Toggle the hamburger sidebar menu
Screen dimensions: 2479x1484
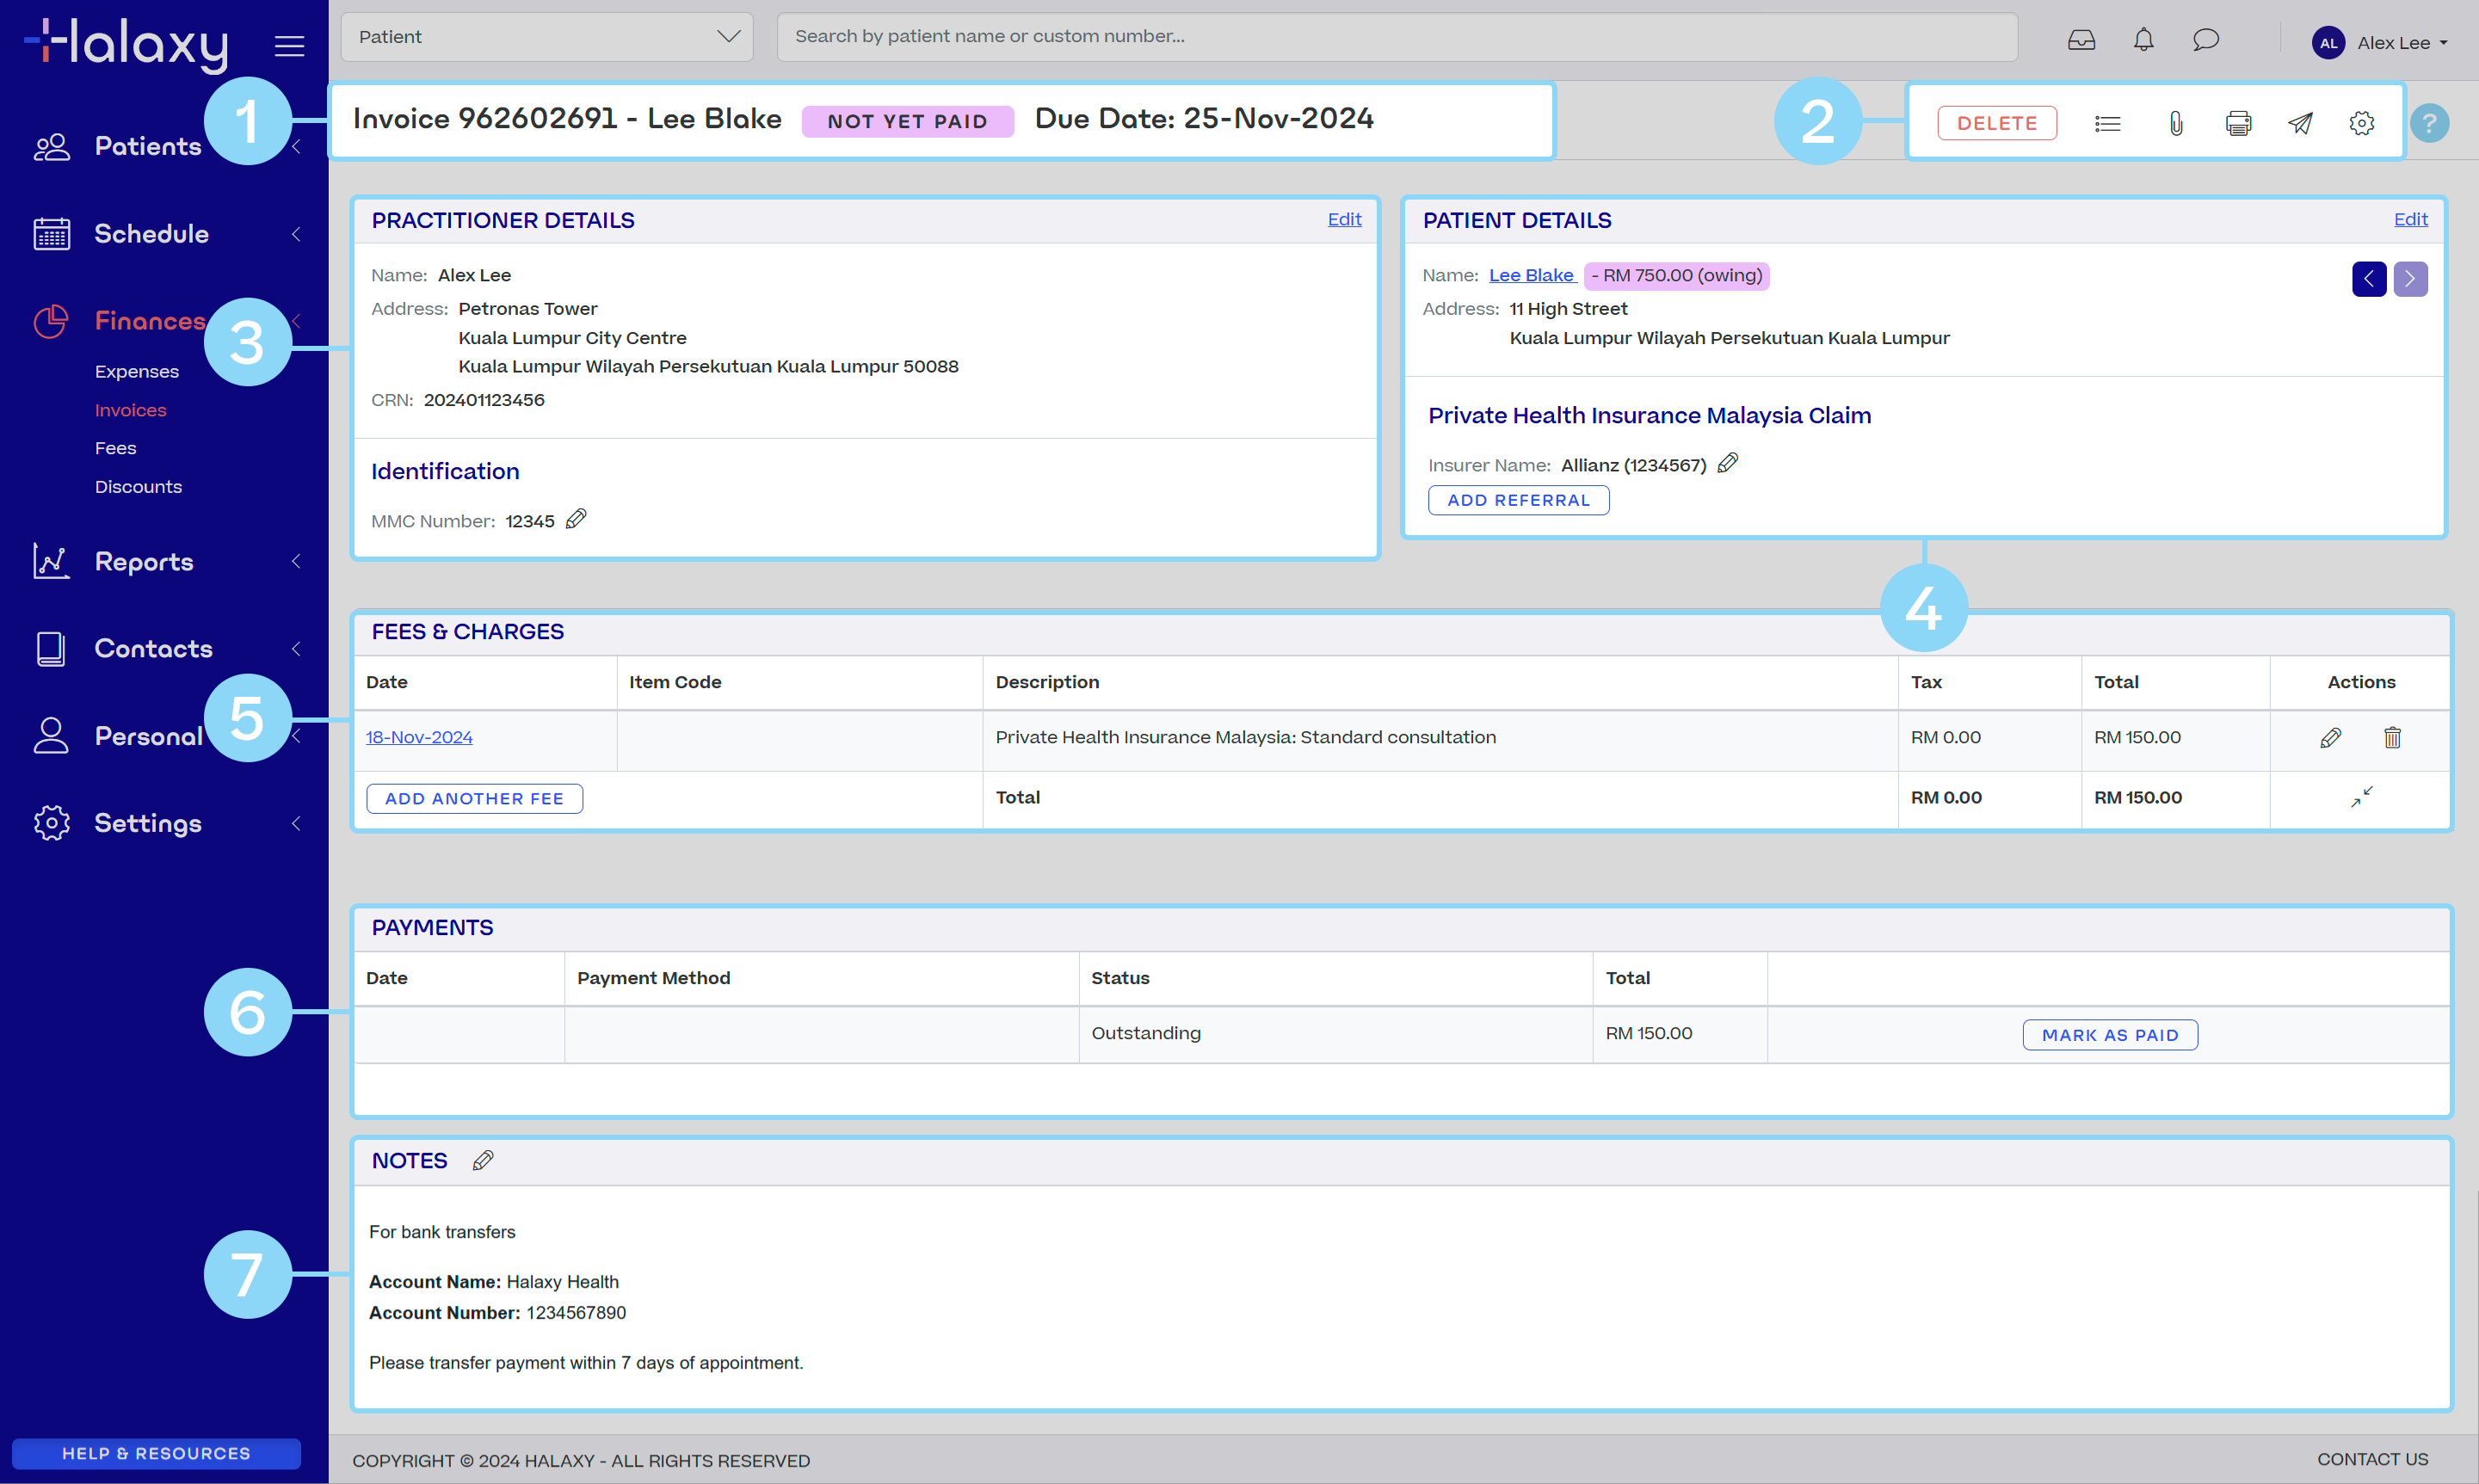289,45
